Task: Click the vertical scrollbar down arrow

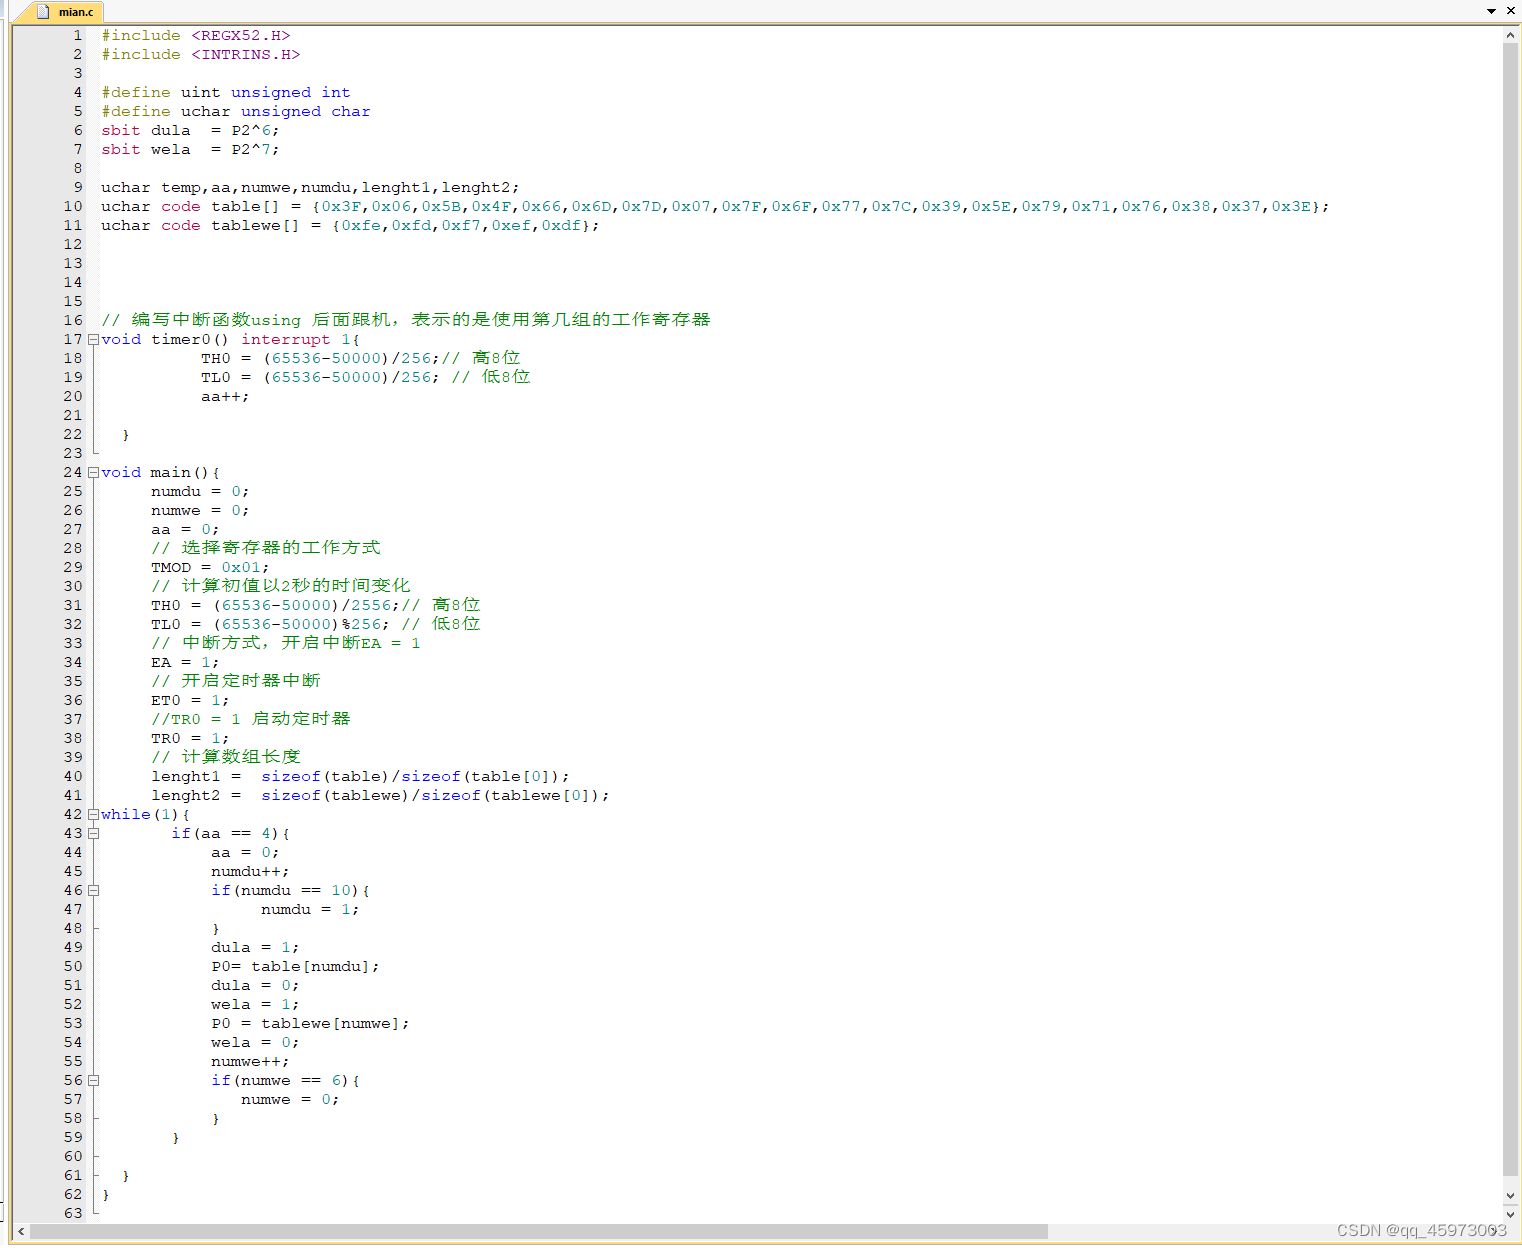Action: 1510,1195
